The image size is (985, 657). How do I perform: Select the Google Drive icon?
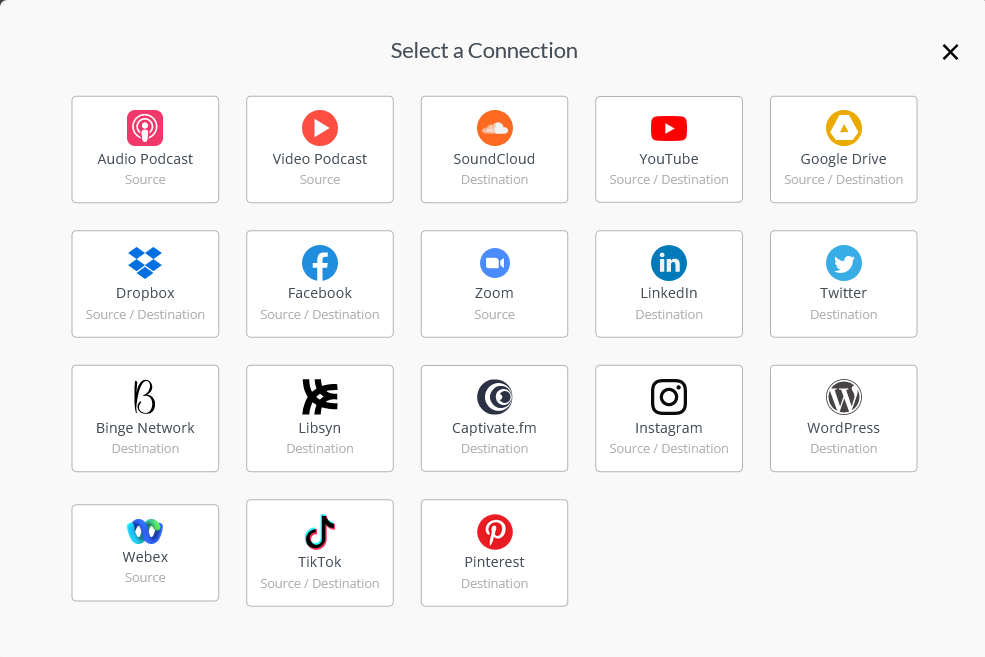coord(844,128)
